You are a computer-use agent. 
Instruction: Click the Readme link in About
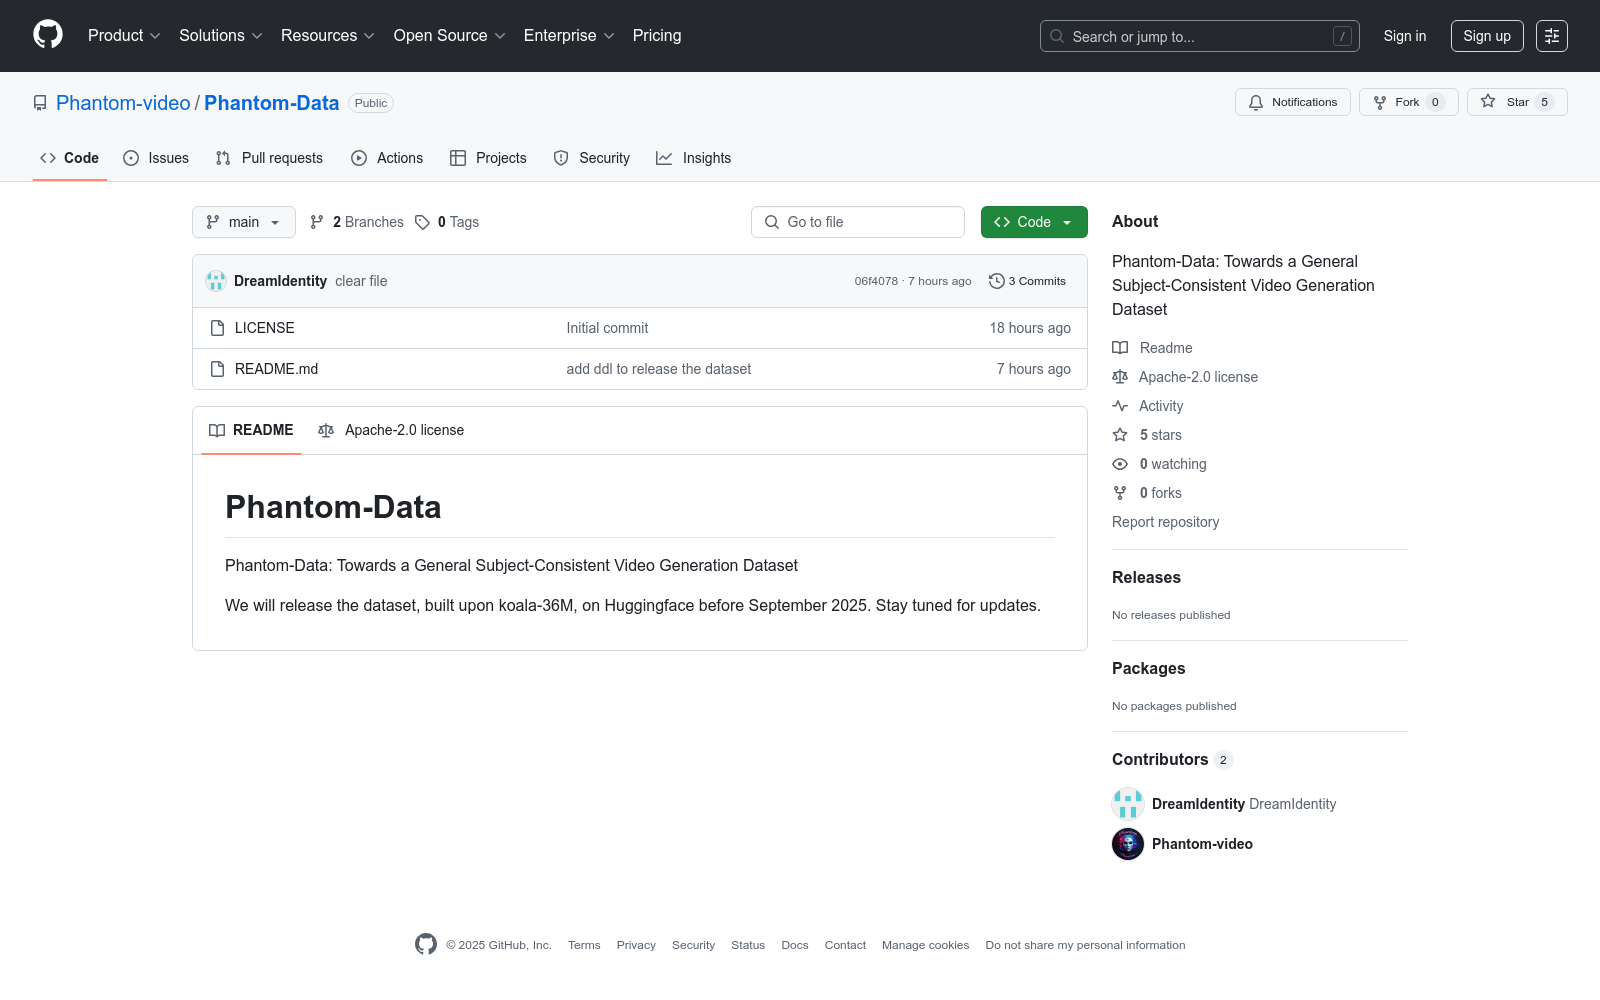click(x=1152, y=348)
